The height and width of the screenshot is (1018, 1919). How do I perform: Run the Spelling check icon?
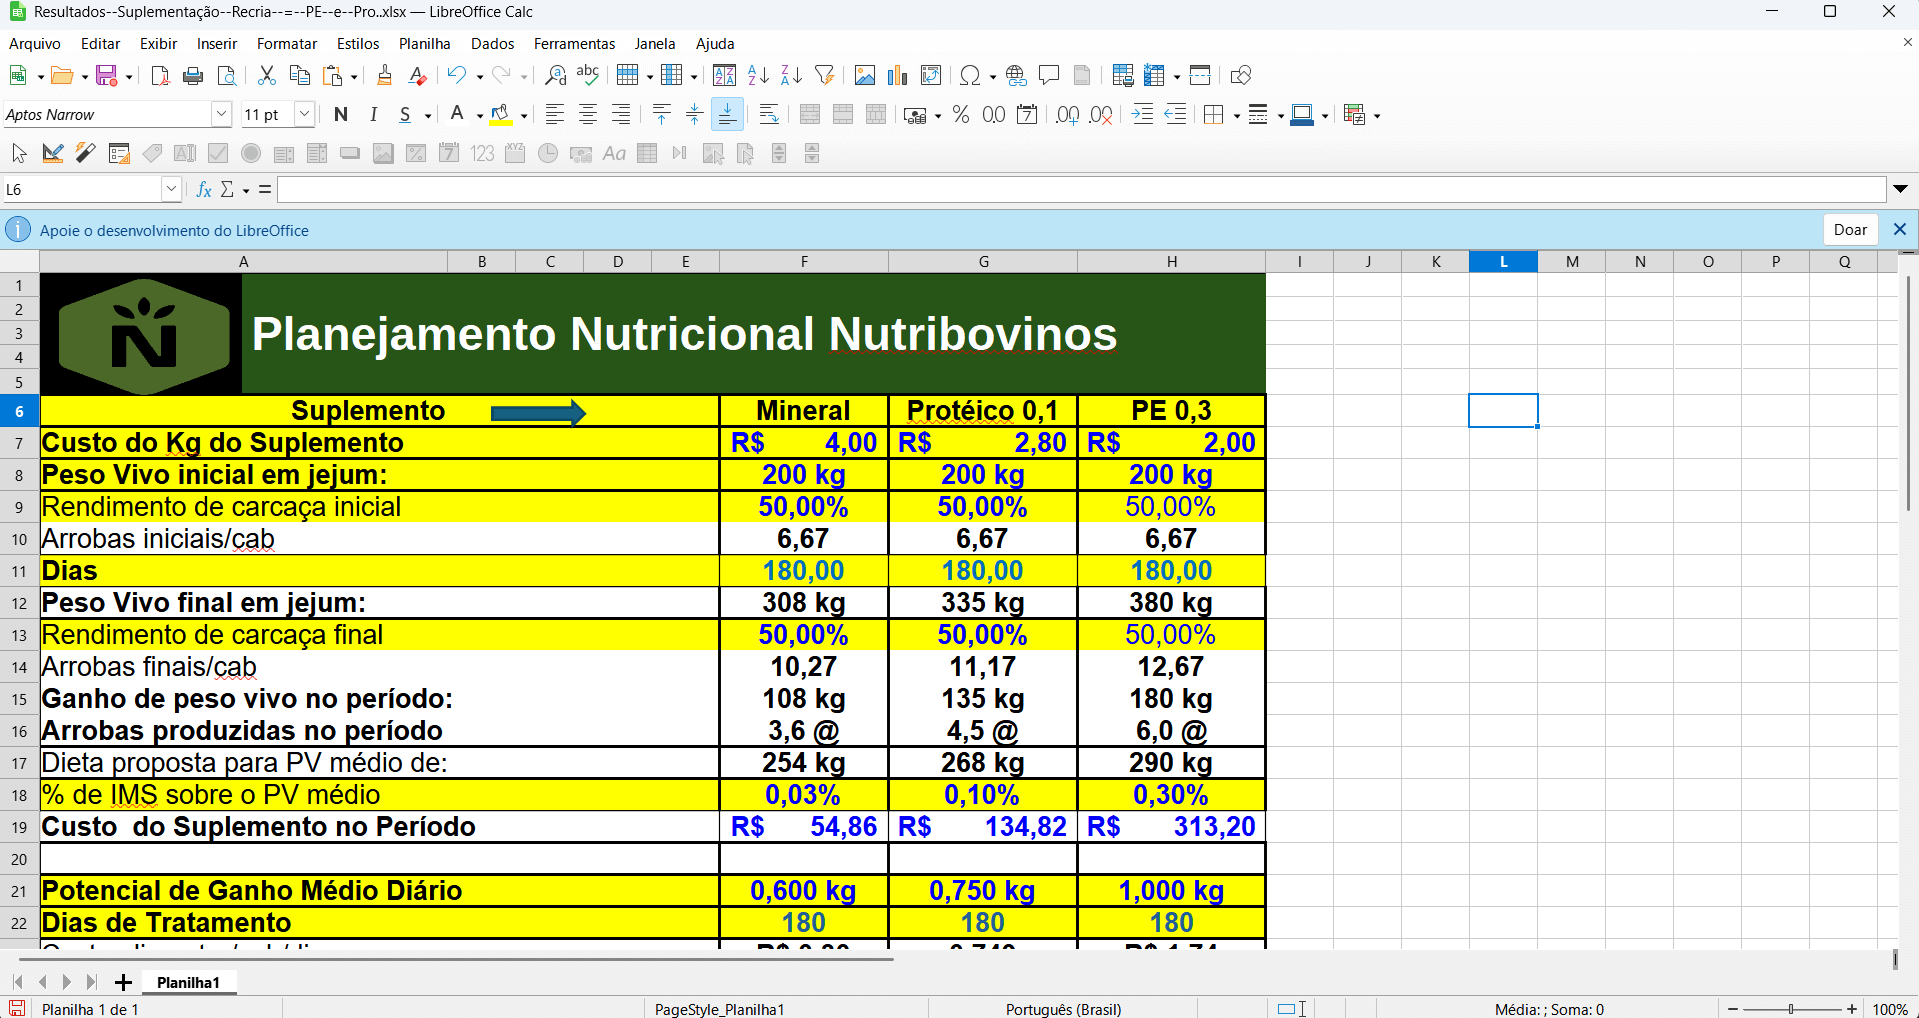pyautogui.click(x=588, y=75)
